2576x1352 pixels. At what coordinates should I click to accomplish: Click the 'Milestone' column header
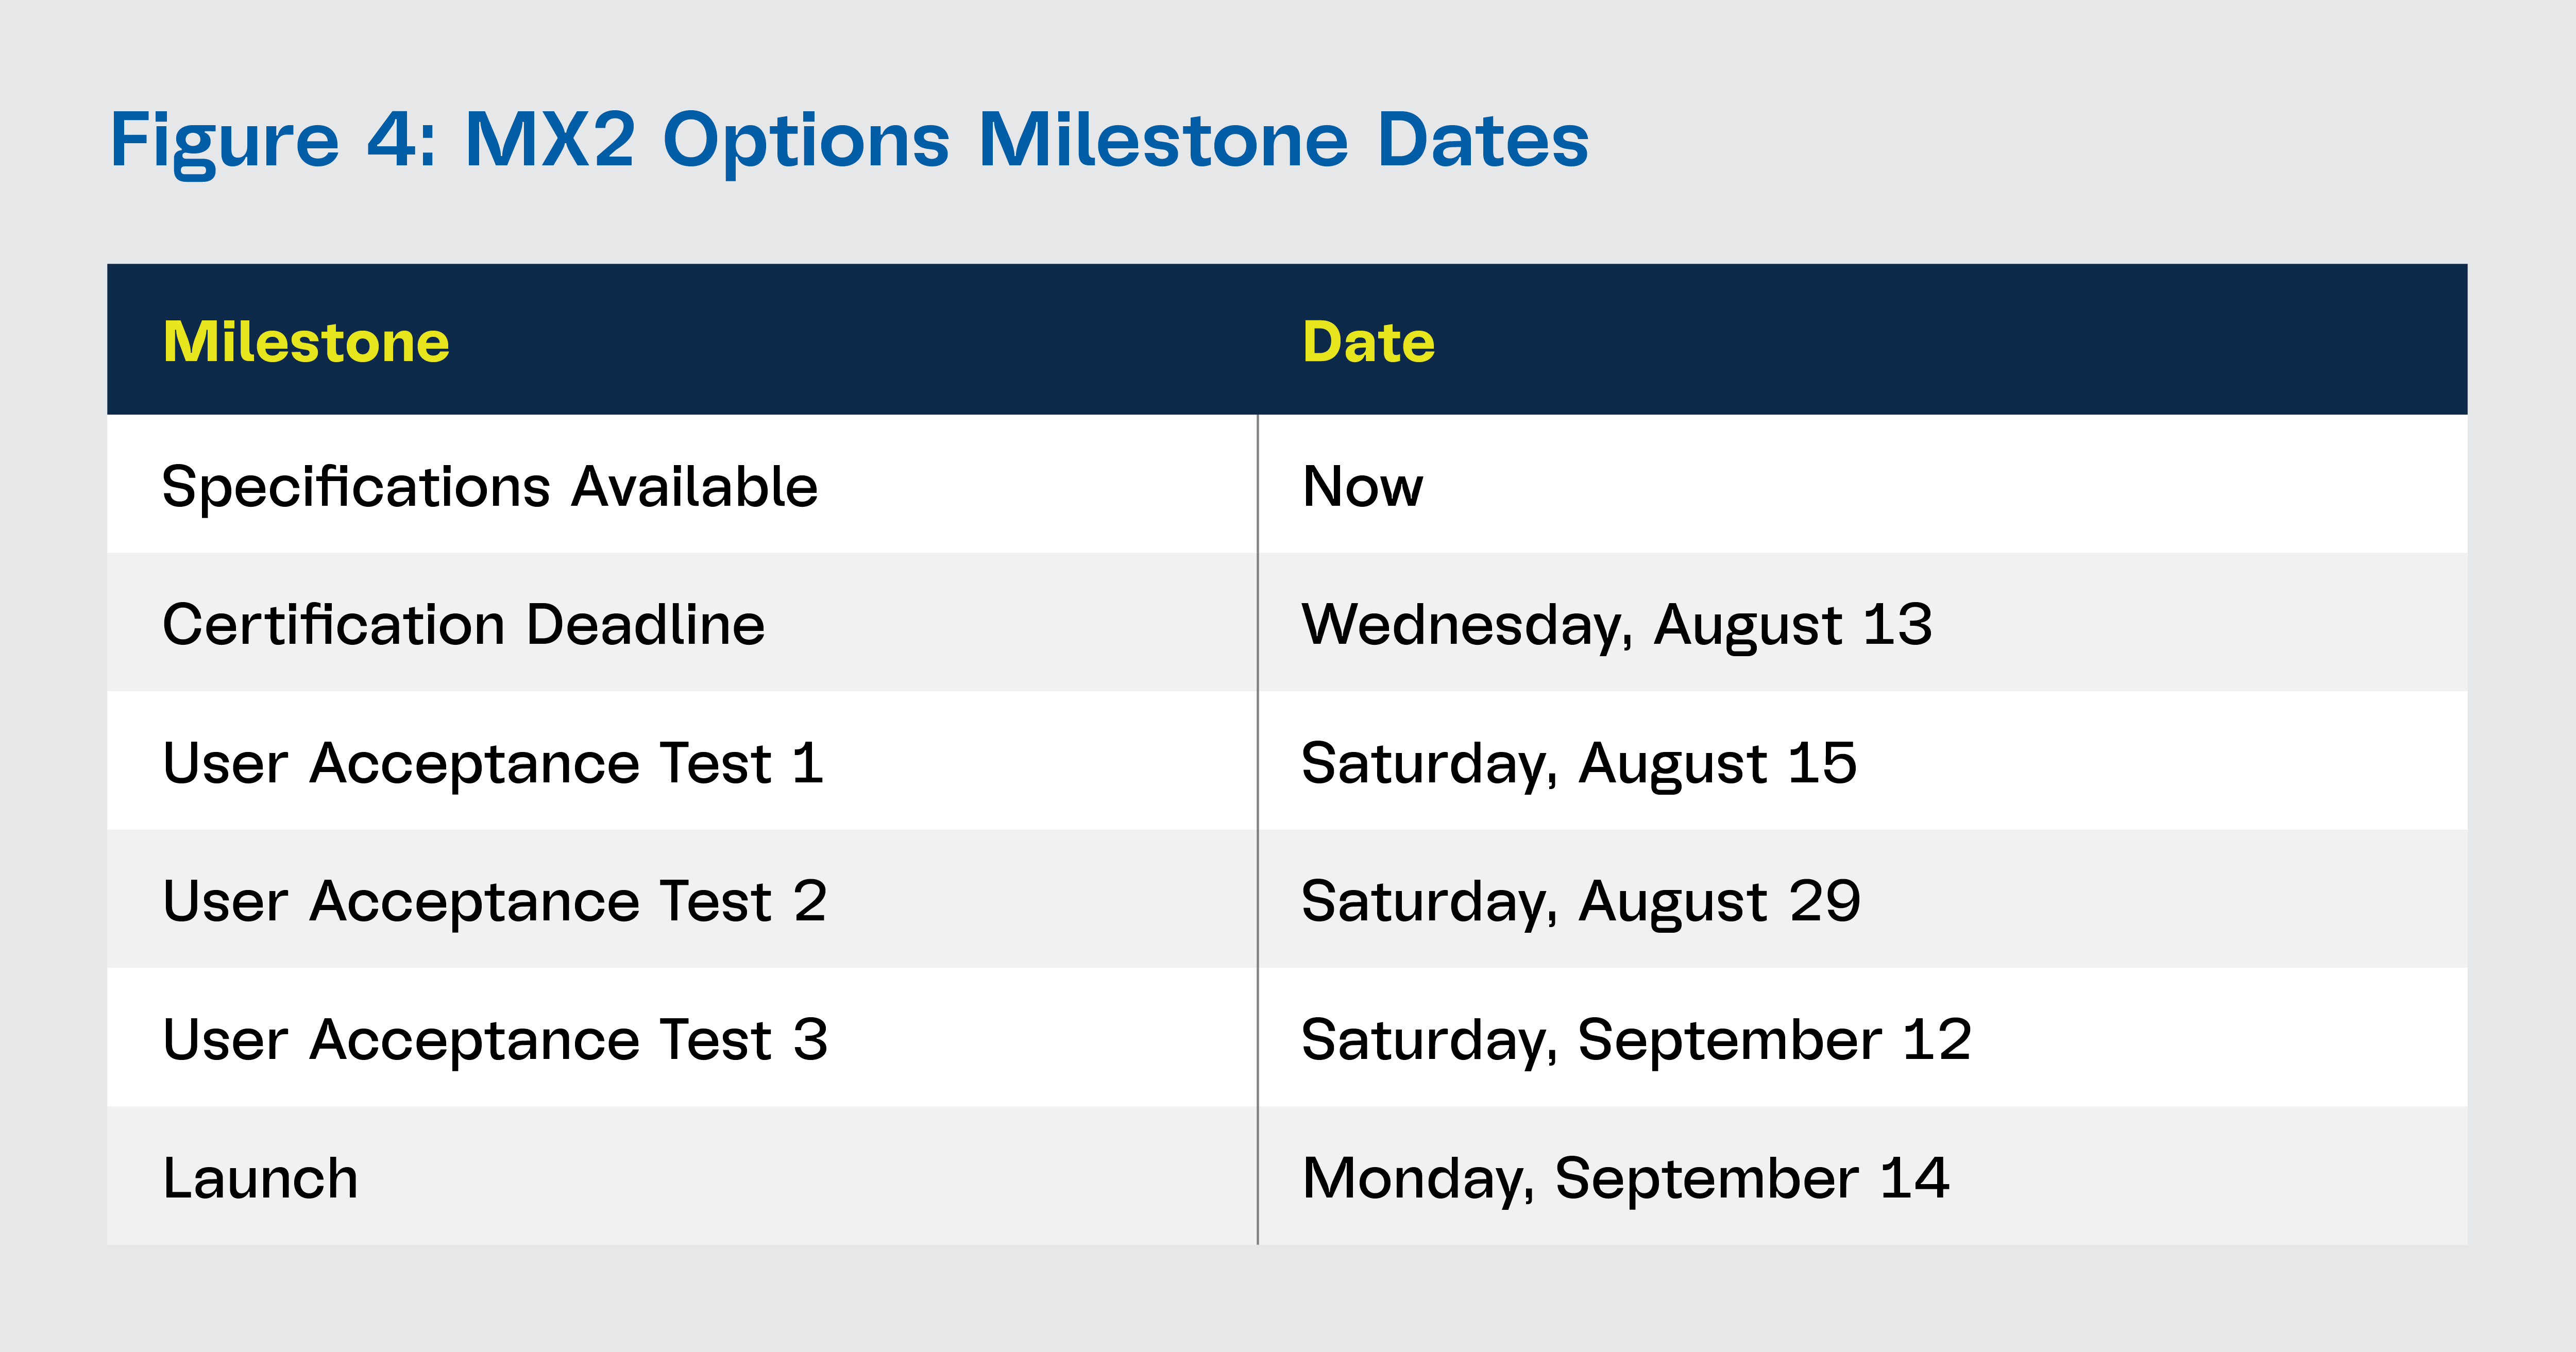(306, 342)
